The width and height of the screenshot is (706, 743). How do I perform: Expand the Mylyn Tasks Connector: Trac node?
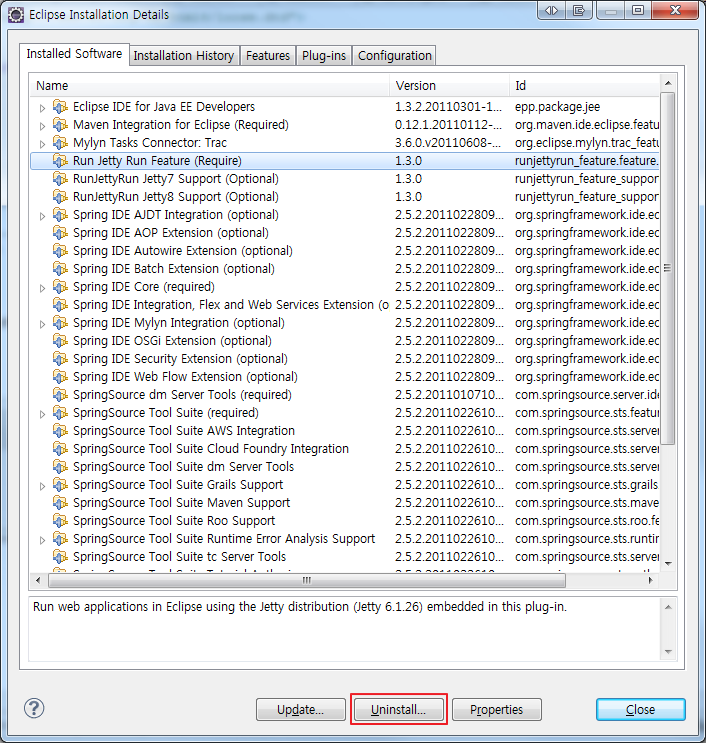point(42,144)
